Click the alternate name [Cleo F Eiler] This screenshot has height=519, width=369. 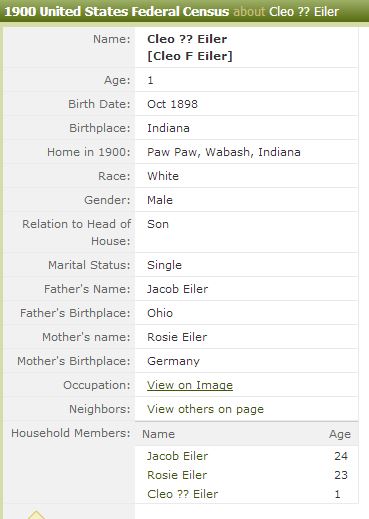click(x=190, y=56)
